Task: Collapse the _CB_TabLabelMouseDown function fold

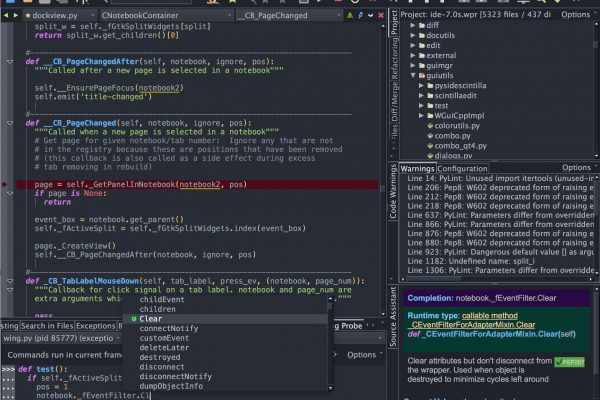Action: point(10,281)
